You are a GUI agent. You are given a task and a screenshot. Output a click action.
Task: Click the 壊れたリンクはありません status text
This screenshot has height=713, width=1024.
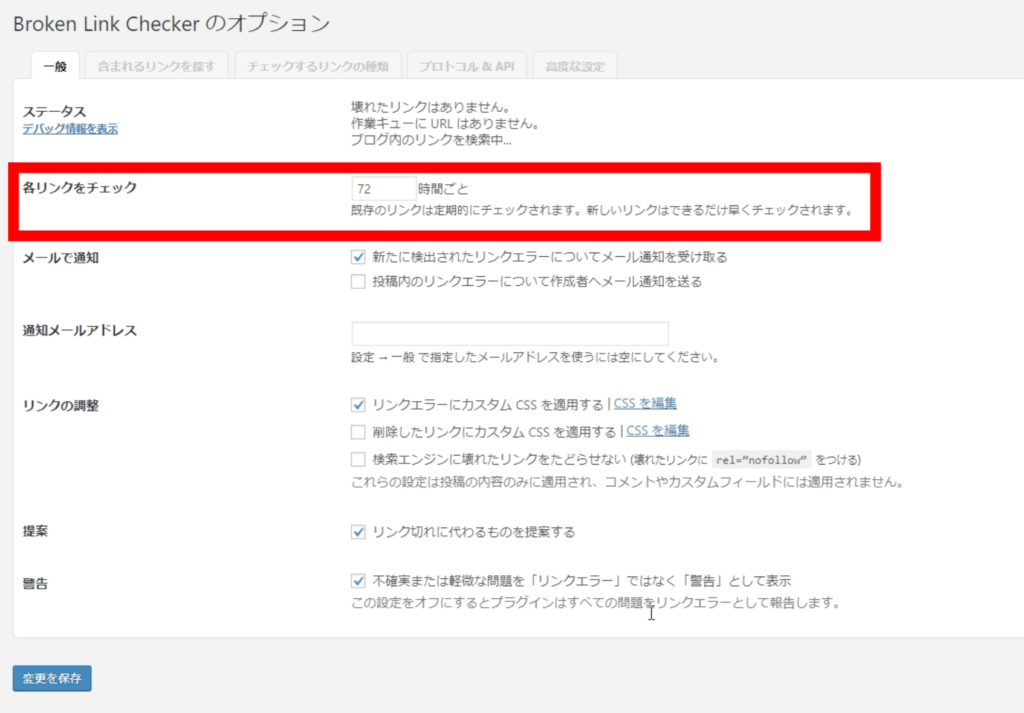click(431, 107)
